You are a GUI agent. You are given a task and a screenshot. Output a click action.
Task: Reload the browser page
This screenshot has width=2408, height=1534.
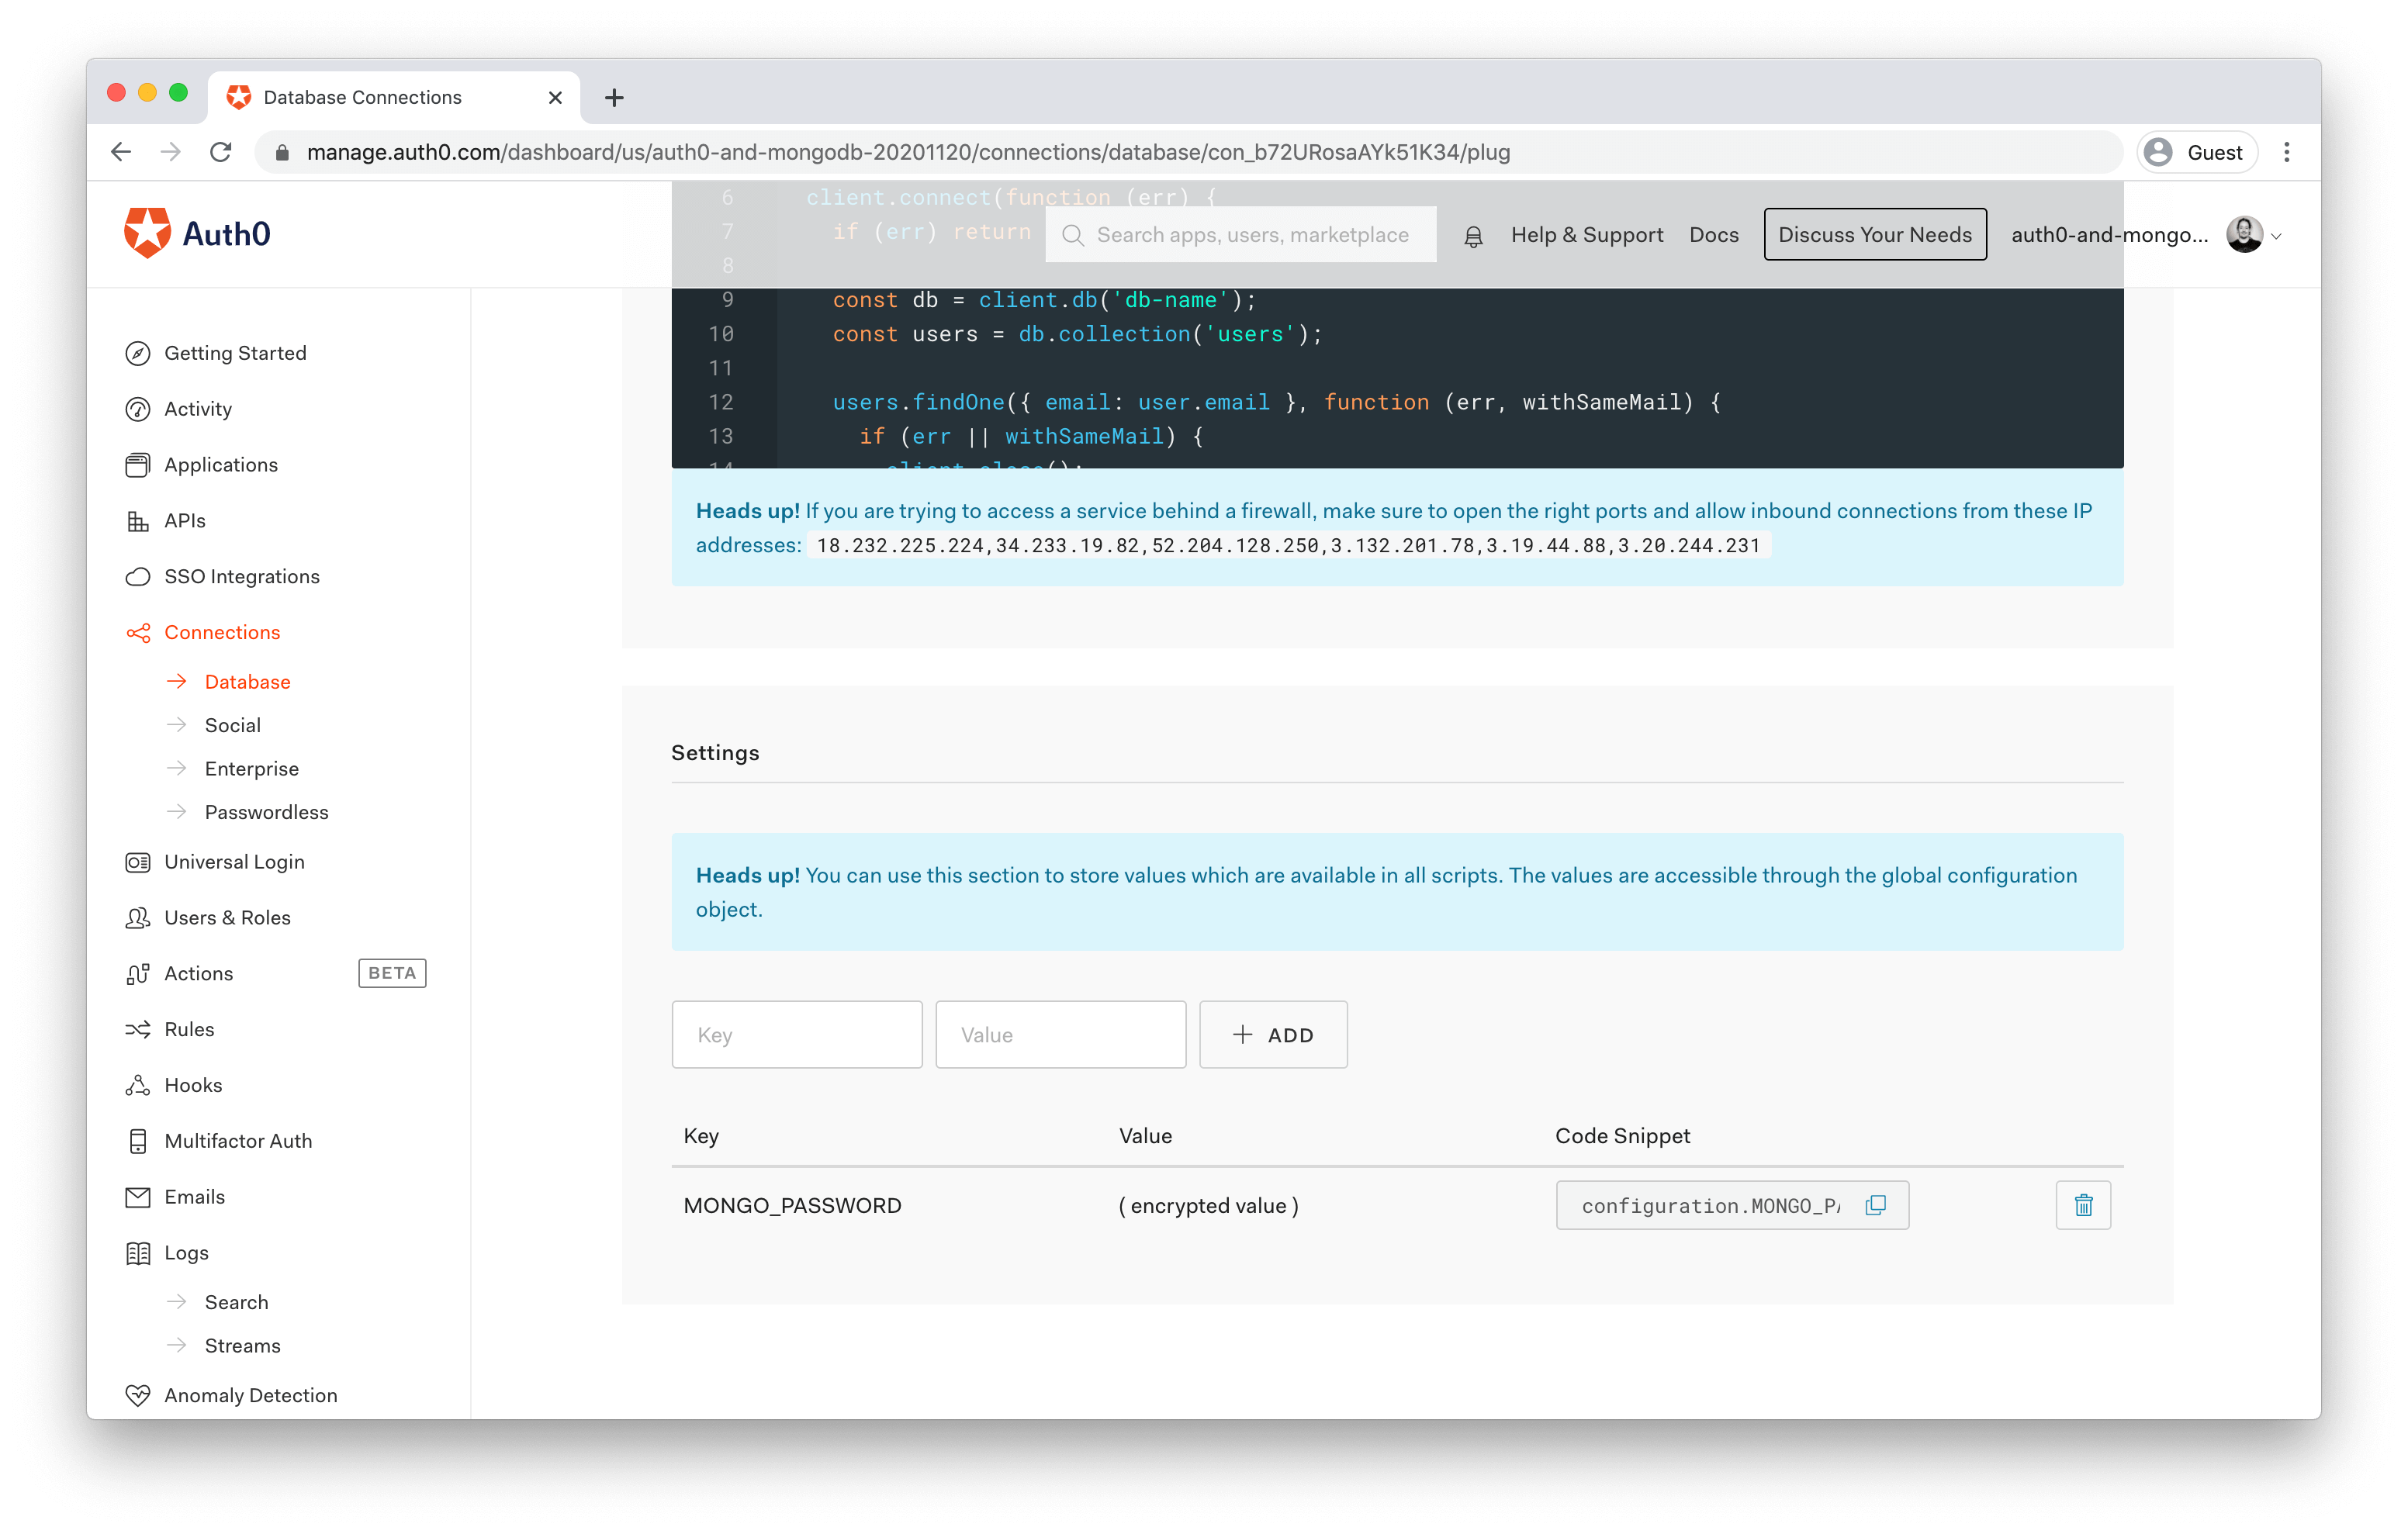tap(221, 152)
